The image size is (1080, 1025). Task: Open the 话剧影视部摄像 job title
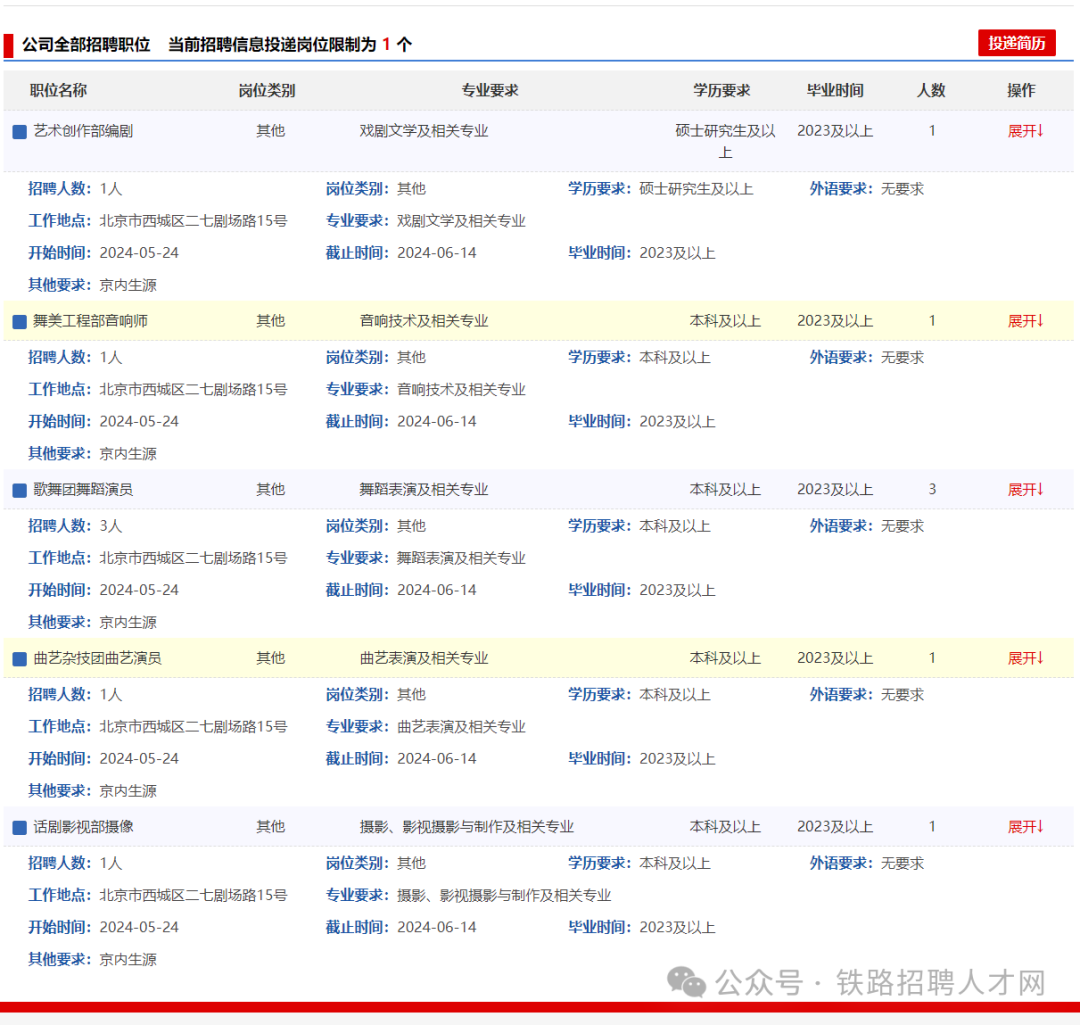coord(83,827)
